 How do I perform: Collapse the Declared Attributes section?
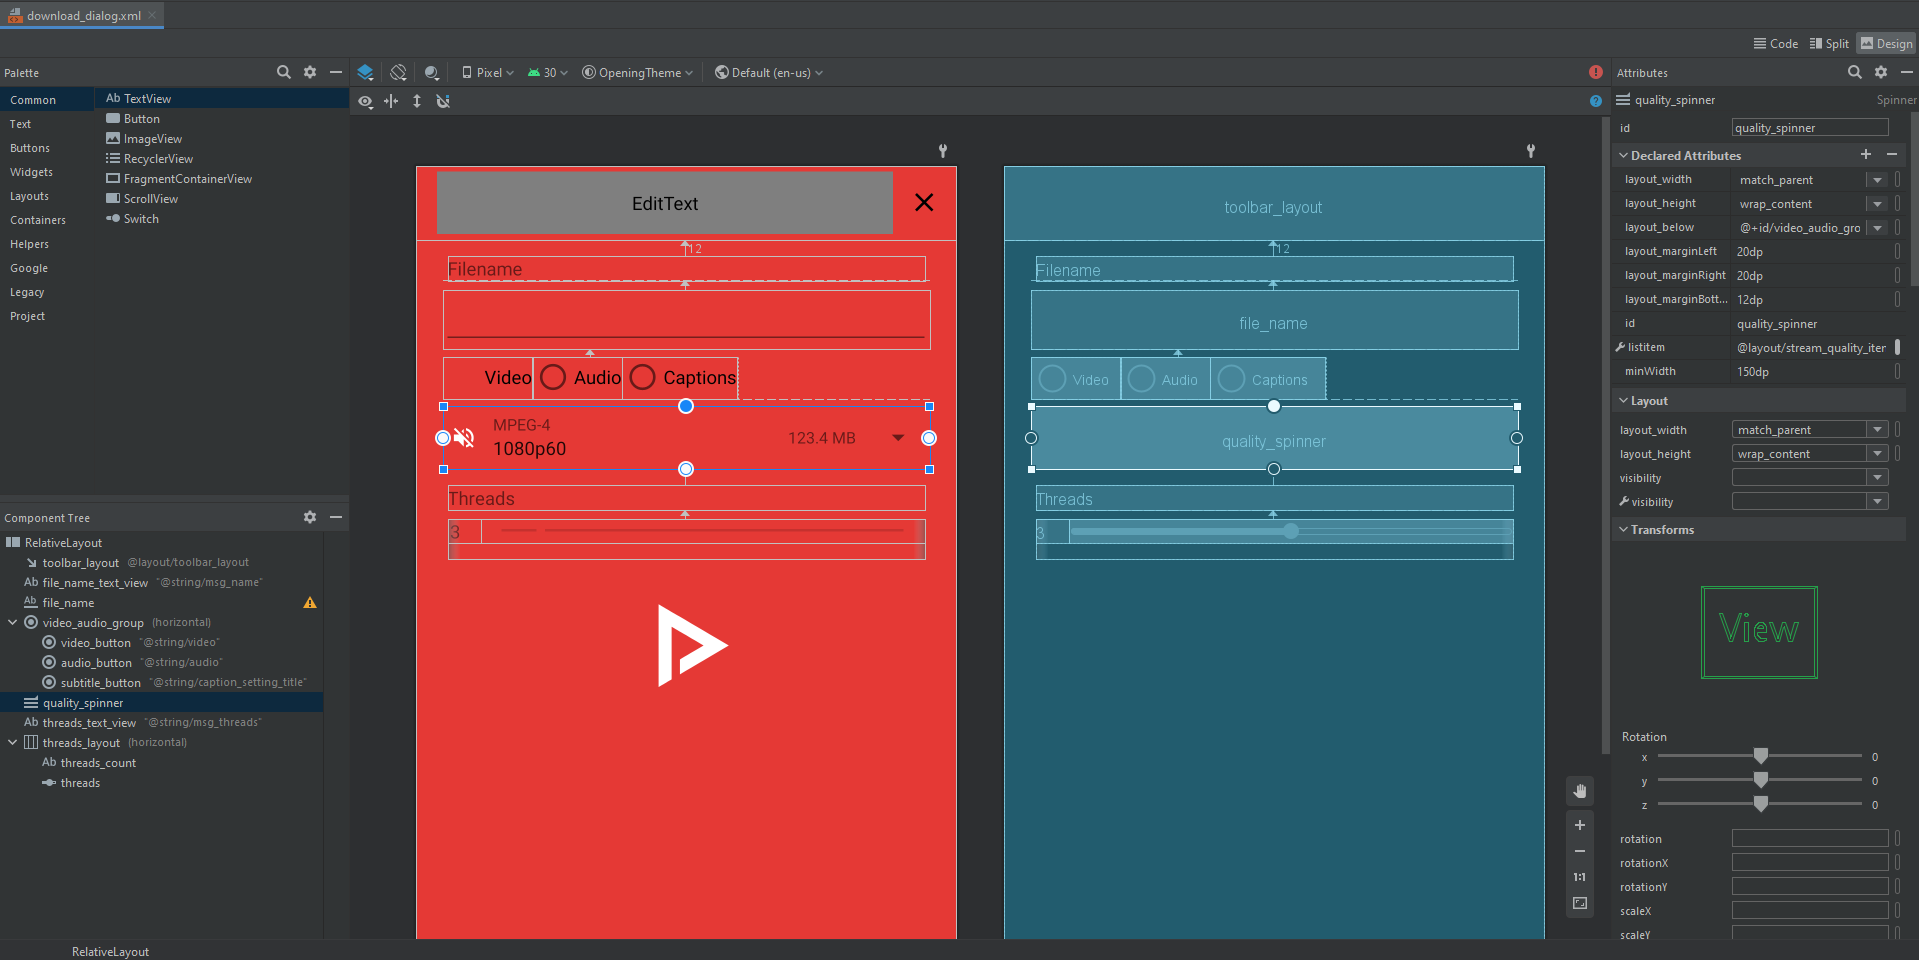pos(1623,155)
